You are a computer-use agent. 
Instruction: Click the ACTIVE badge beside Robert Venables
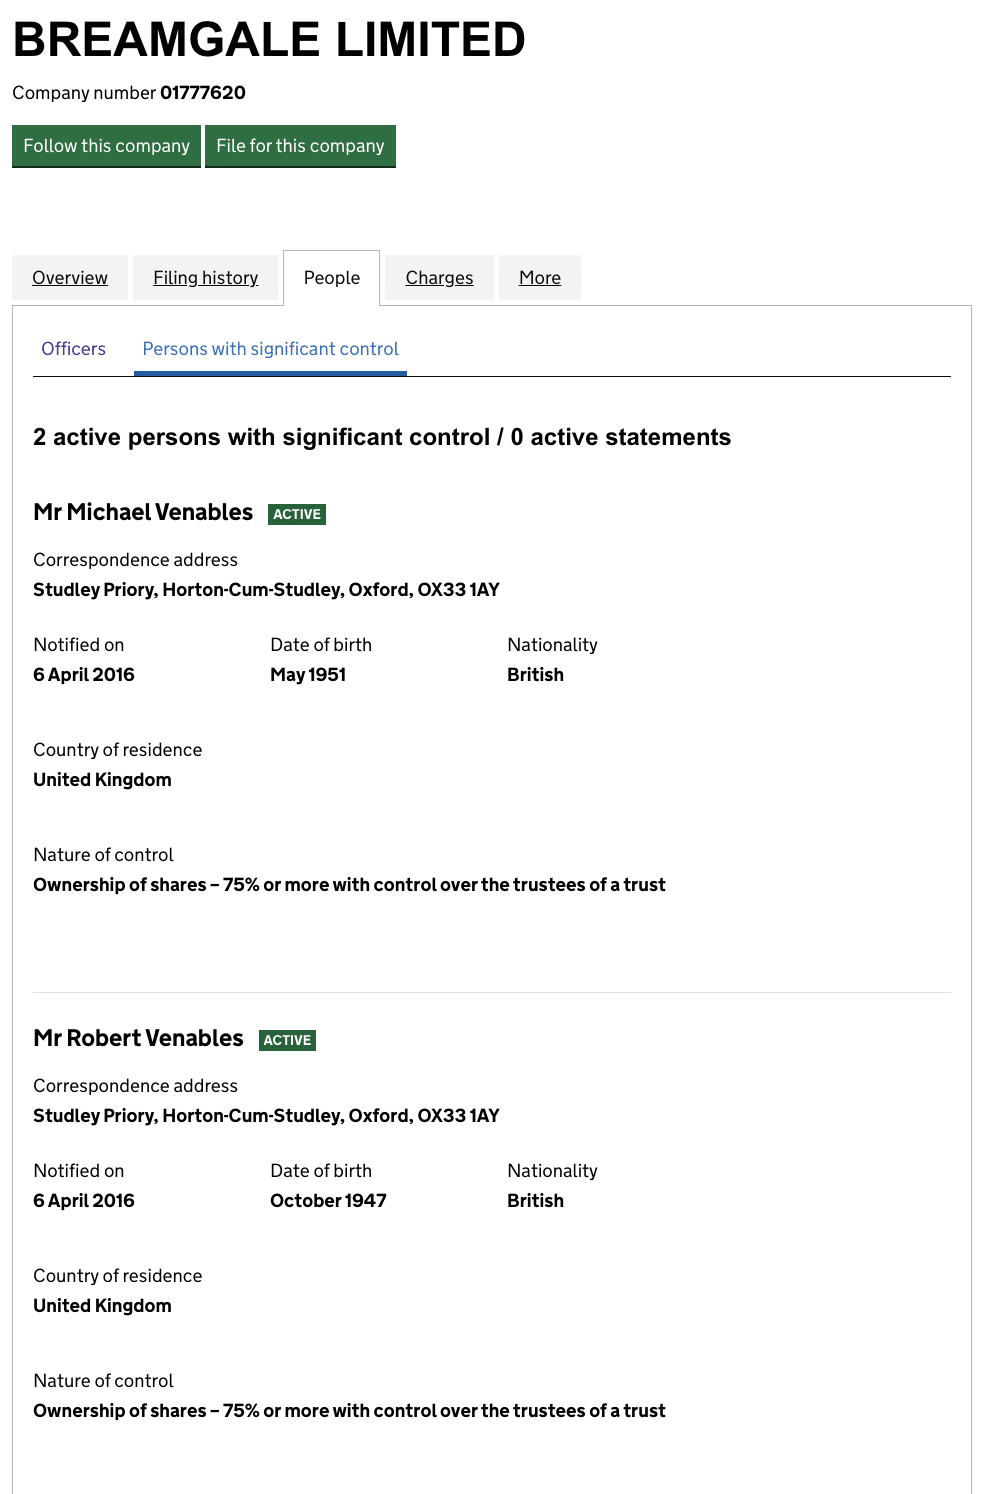287,1040
